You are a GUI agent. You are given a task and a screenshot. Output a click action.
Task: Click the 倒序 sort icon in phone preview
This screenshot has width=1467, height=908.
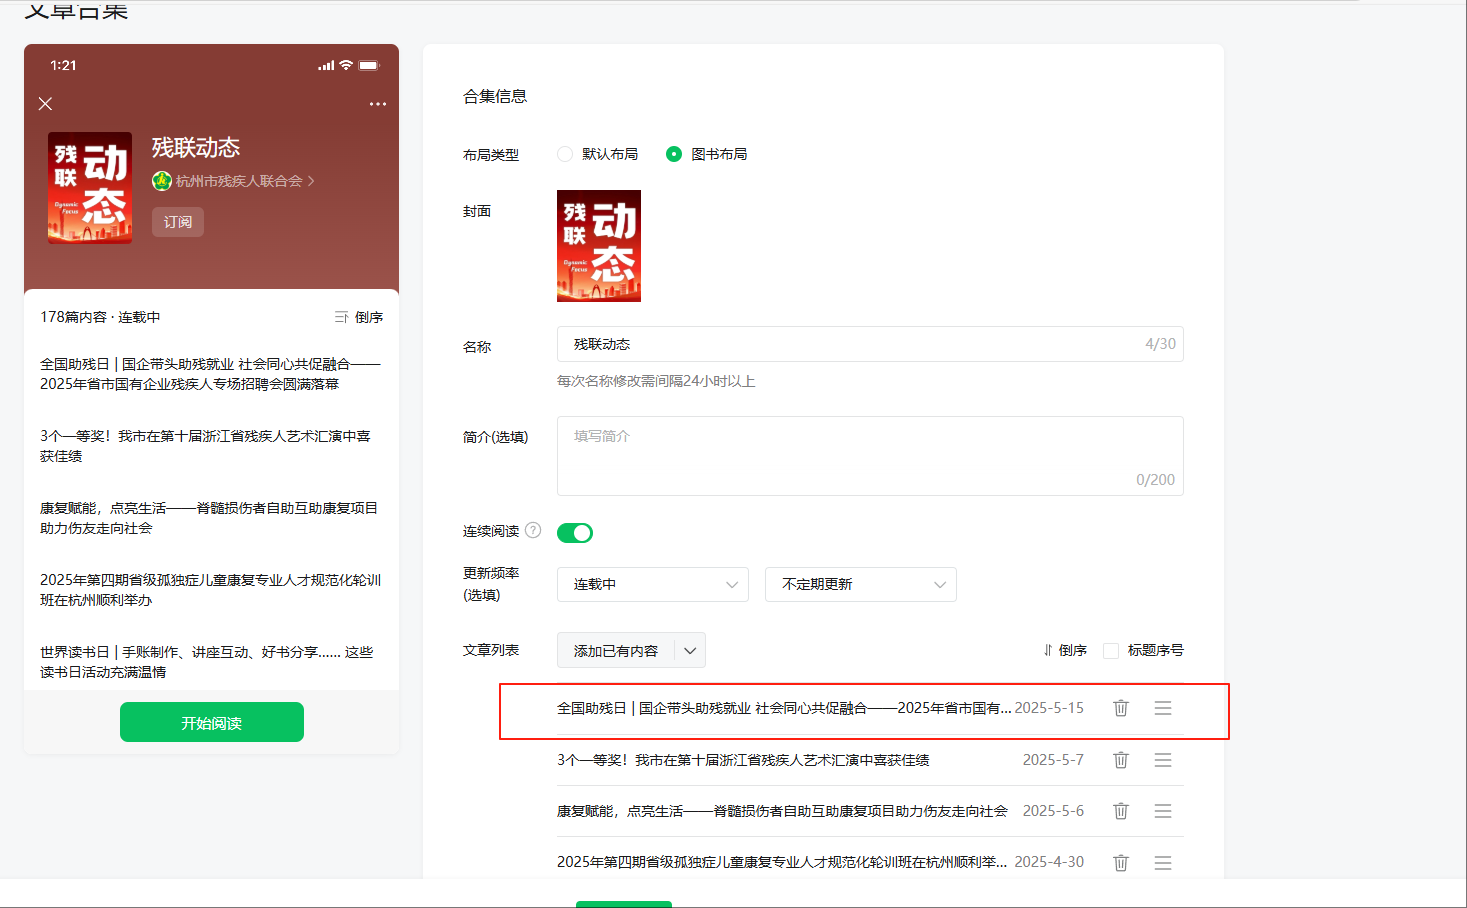click(341, 317)
